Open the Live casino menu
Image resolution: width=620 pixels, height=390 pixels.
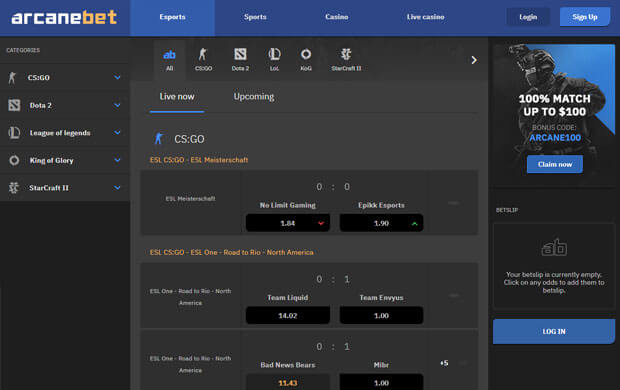[425, 17]
